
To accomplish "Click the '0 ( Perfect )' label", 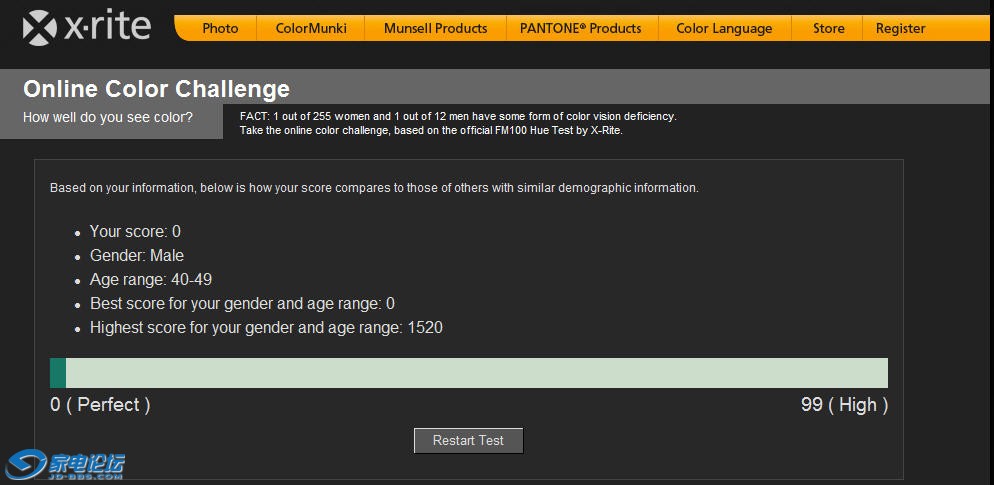I will [x=100, y=404].
